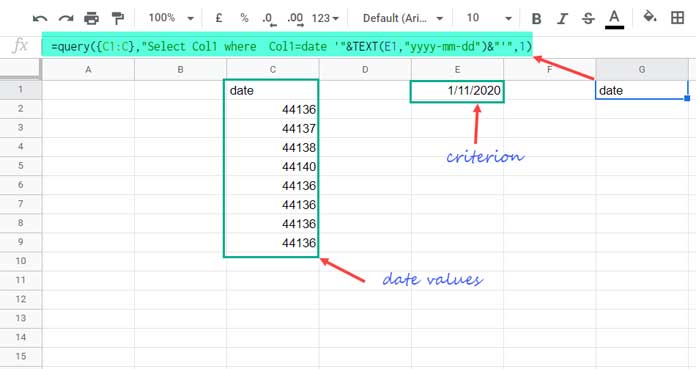The image size is (696, 369).
Task: Print the spreadsheet
Action: [x=91, y=19]
